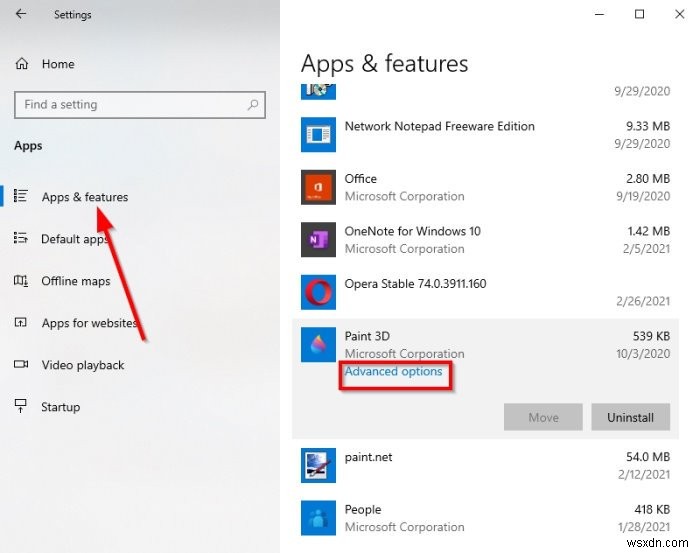Maximize the Settings window
700x553 pixels.
click(639, 14)
